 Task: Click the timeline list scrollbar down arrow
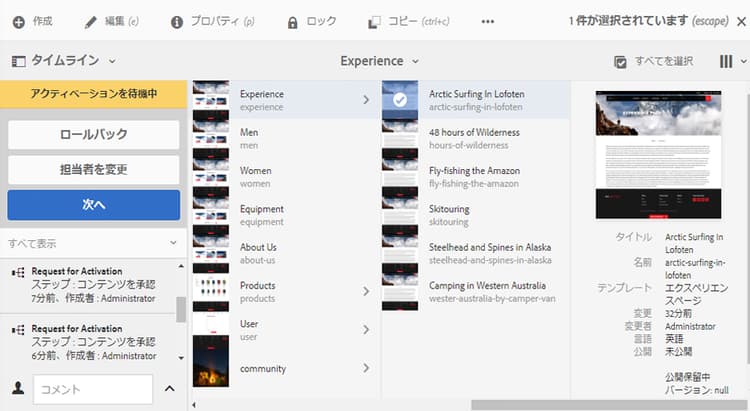click(x=181, y=357)
